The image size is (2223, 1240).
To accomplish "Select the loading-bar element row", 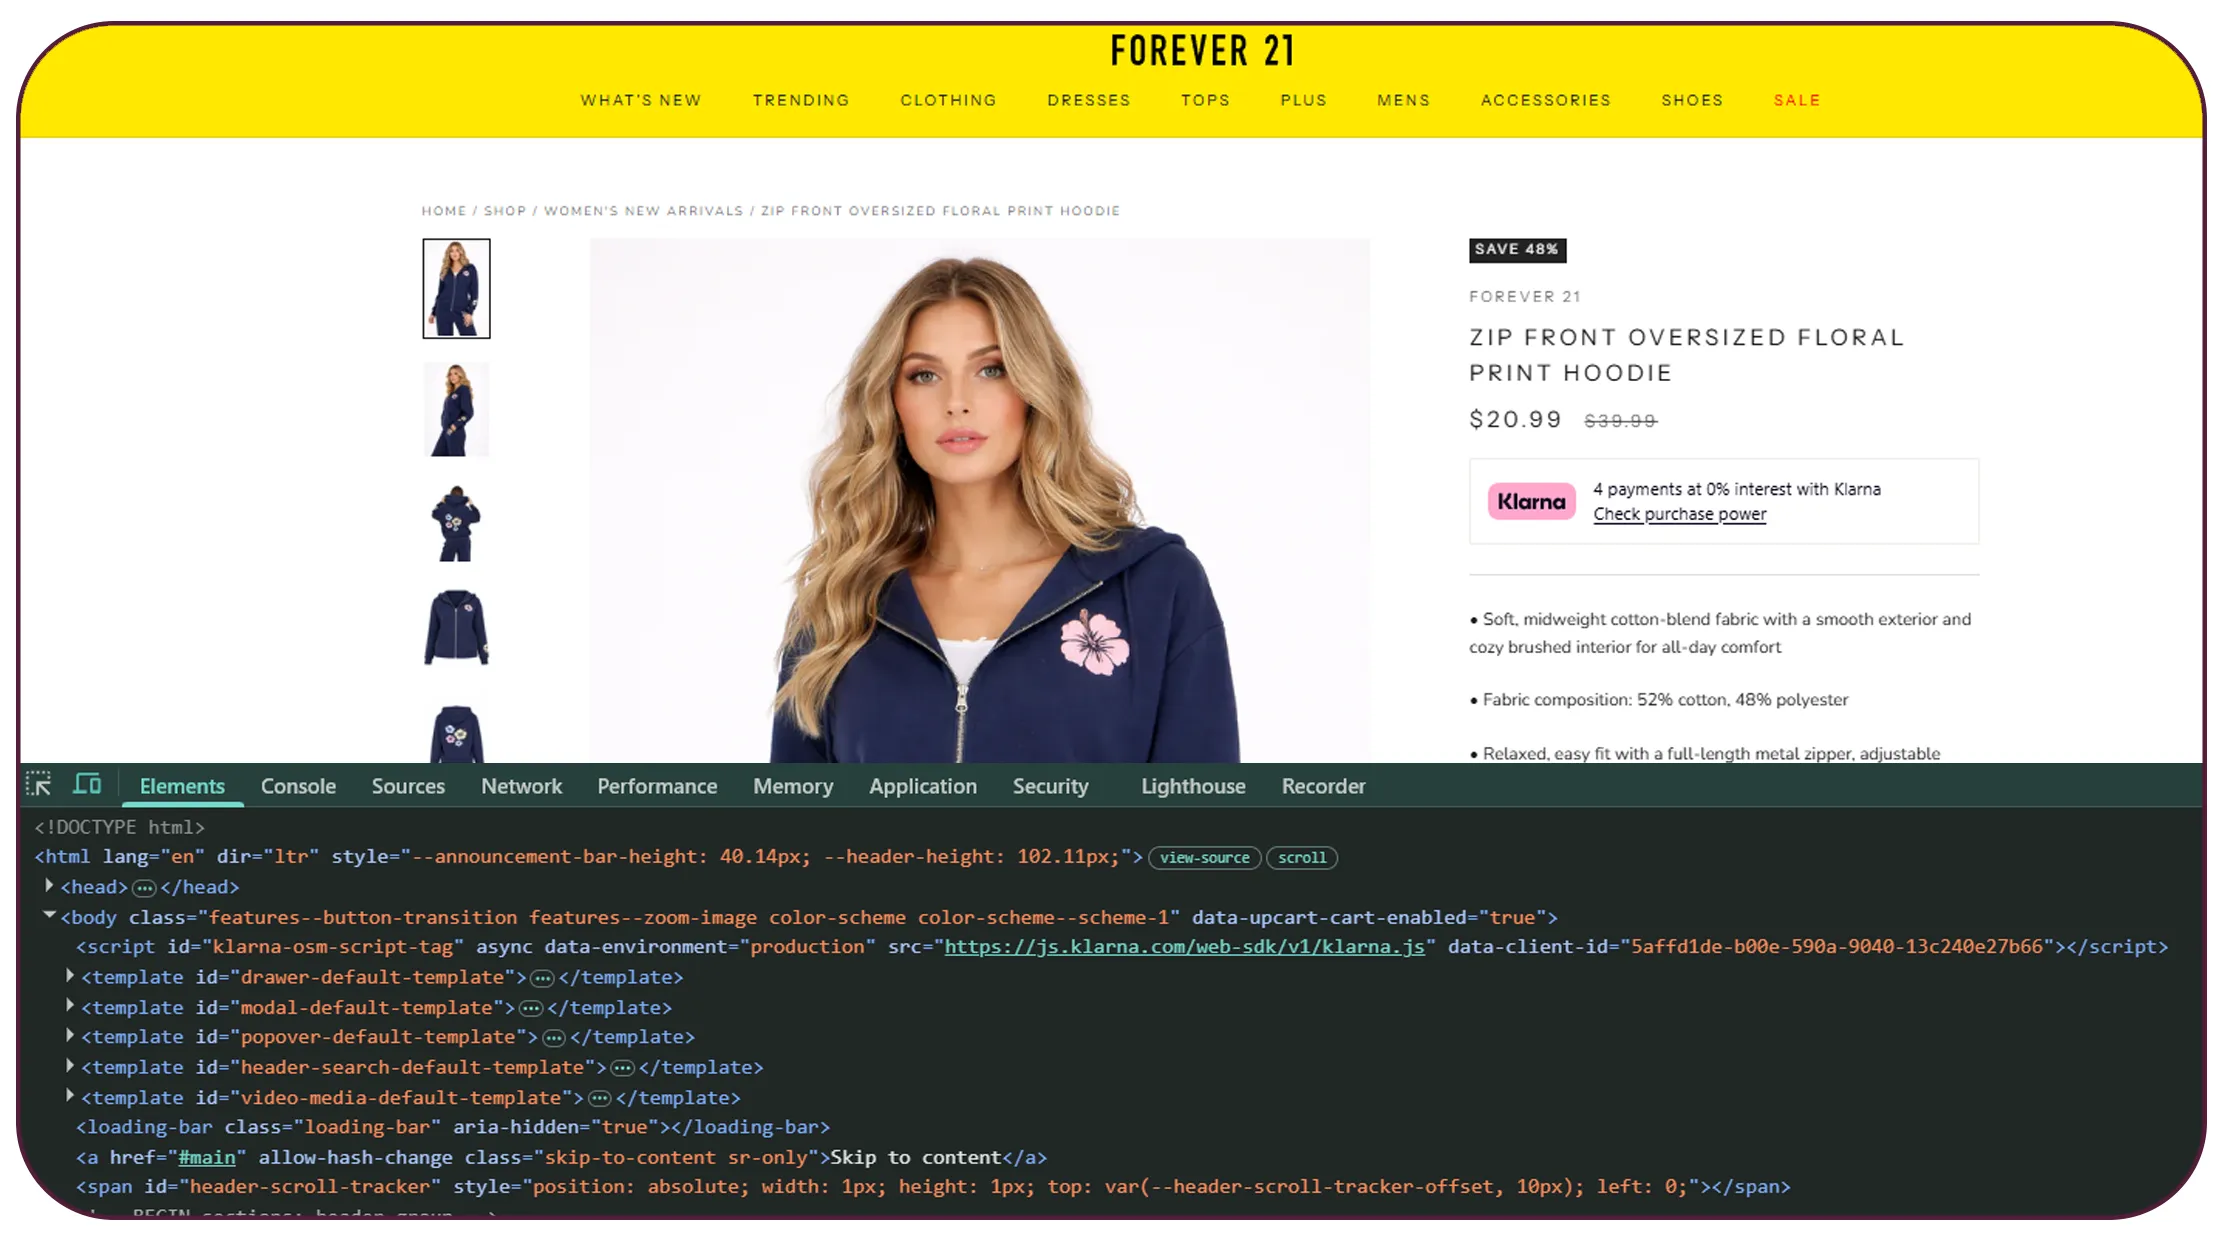I will tap(453, 1127).
